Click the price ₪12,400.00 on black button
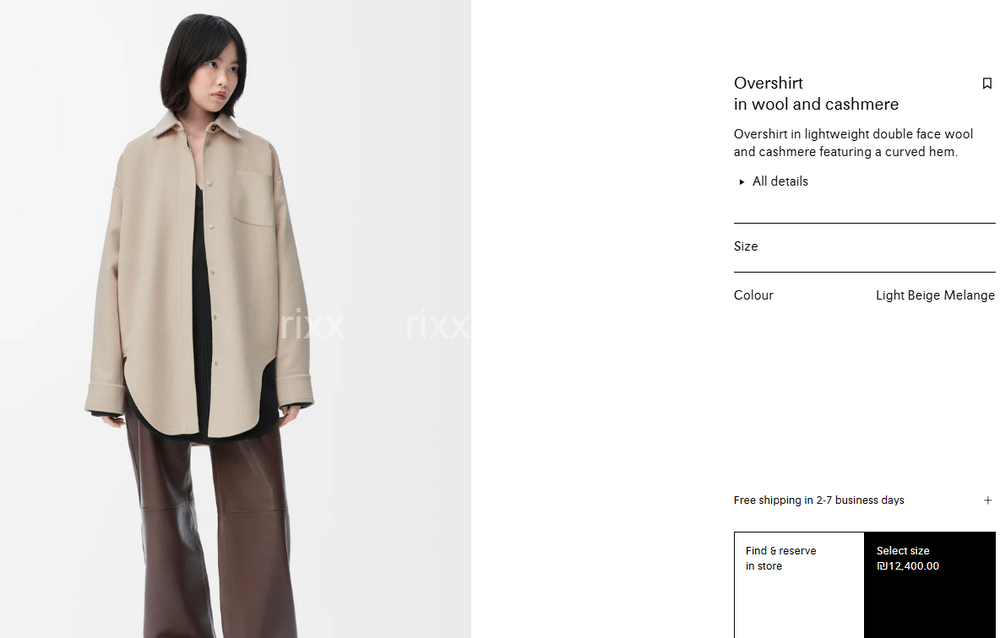Viewport: 1000px width, 638px height. (x=908, y=567)
